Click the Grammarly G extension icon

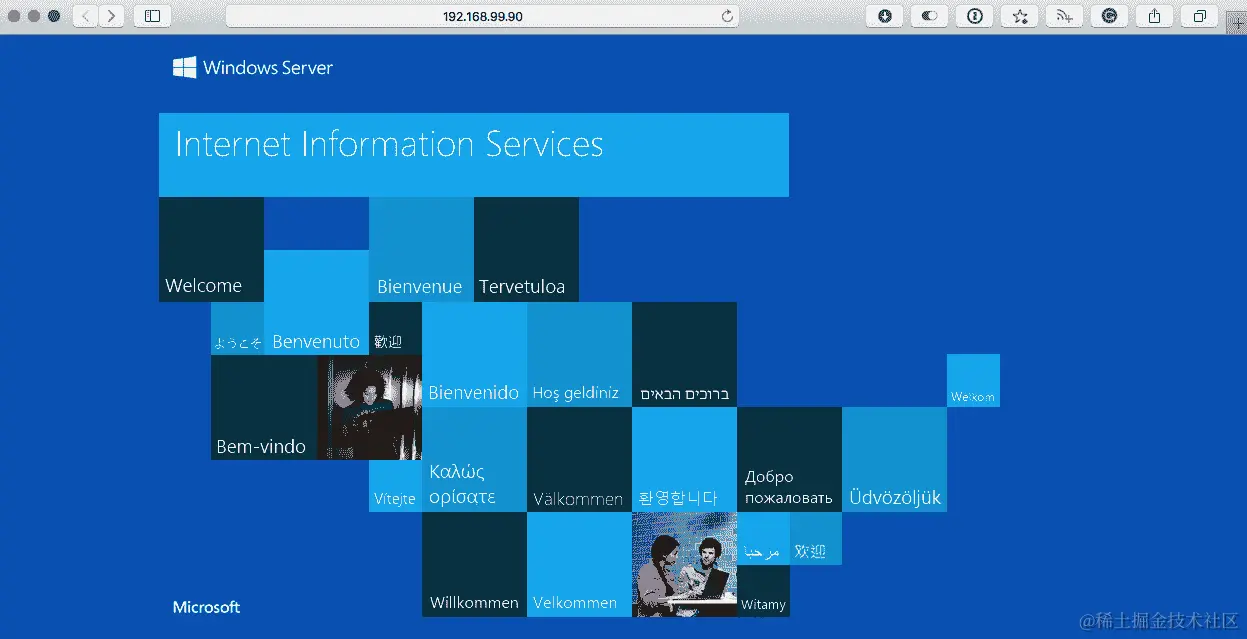pyautogui.click(x=1110, y=16)
